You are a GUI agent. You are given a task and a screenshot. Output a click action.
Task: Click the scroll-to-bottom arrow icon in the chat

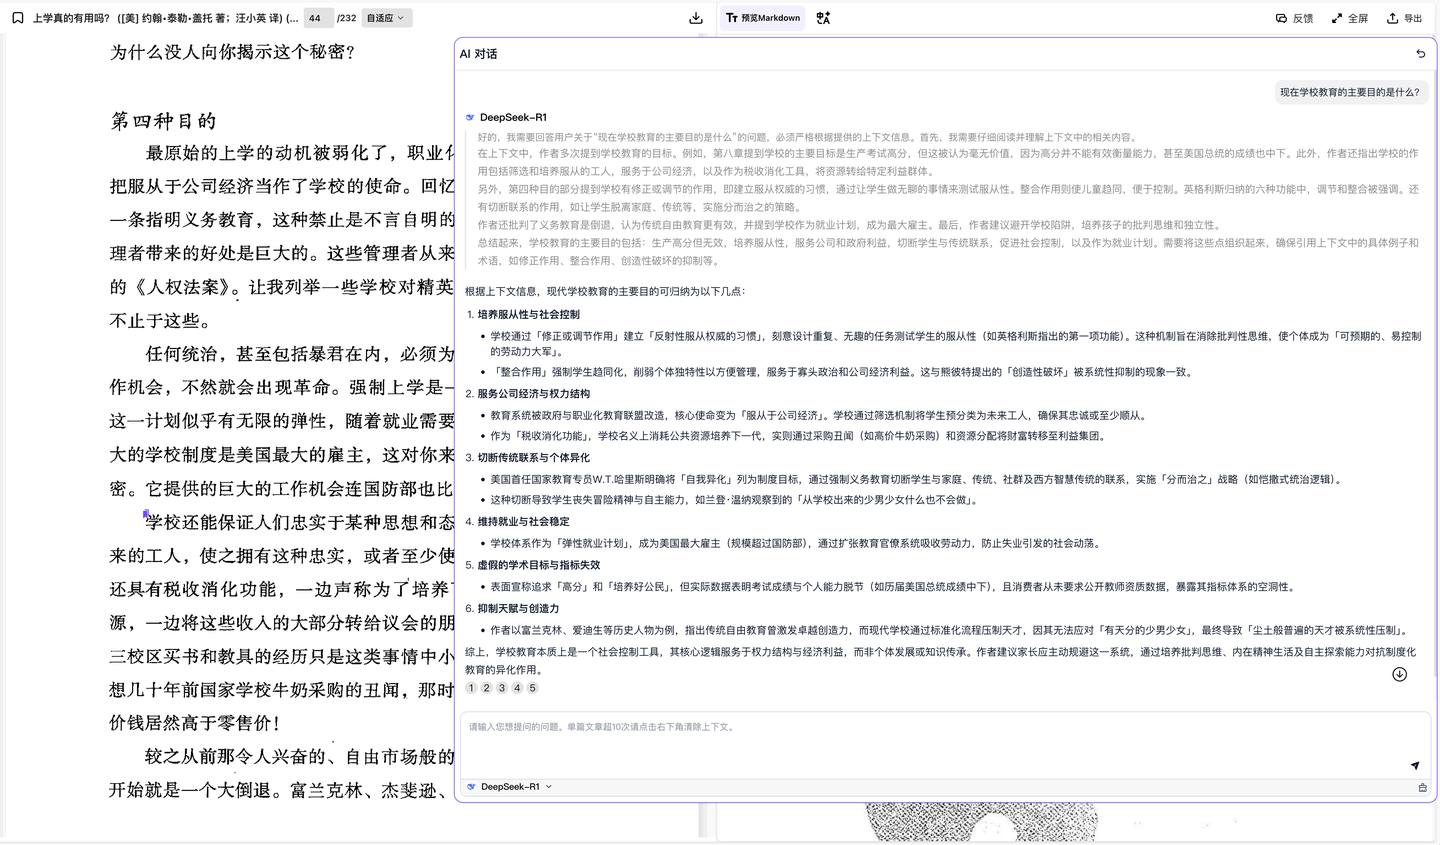1399,674
